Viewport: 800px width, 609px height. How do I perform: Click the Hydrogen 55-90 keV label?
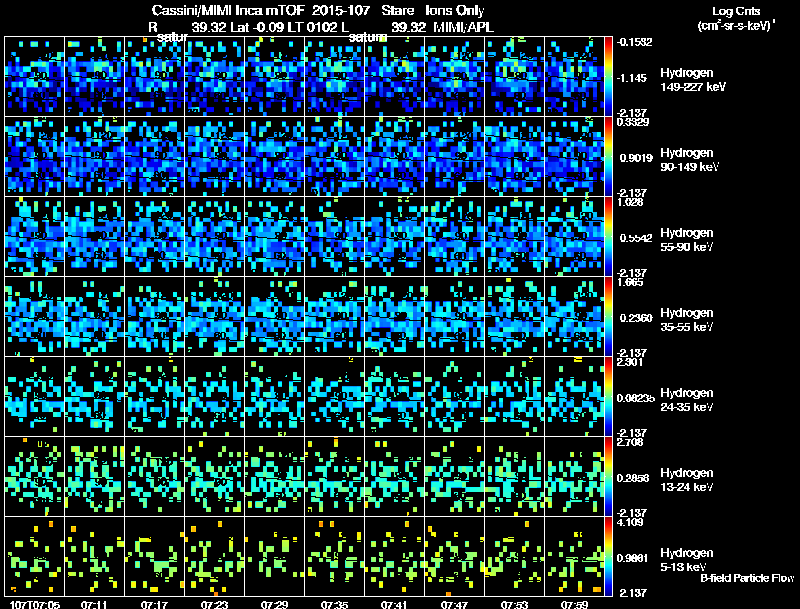(x=687, y=240)
